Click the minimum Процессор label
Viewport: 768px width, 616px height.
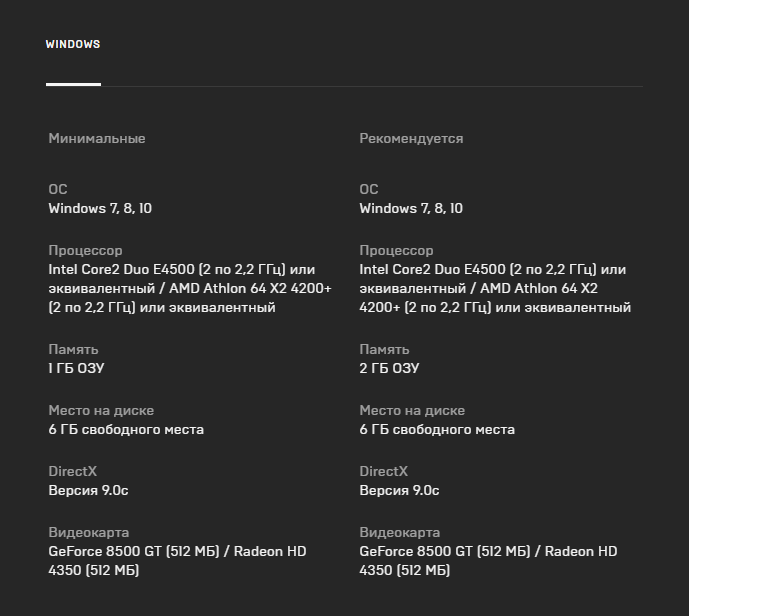[x=85, y=250]
